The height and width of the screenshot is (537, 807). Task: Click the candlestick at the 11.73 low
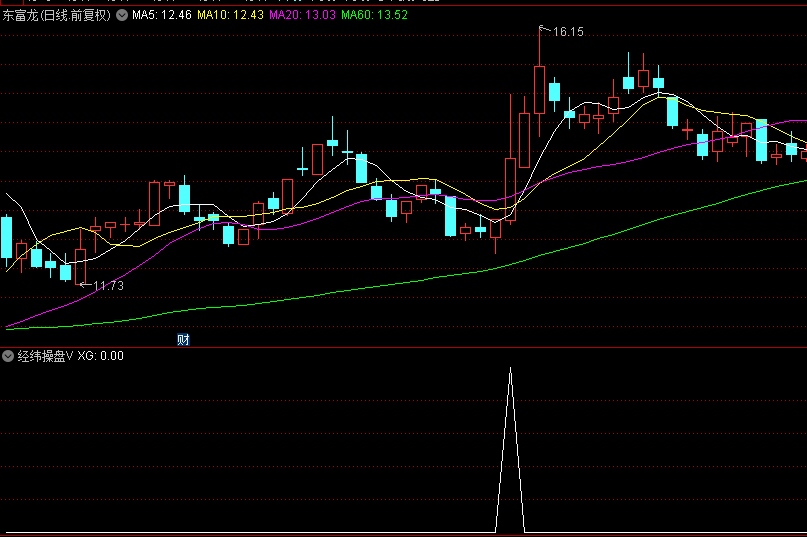click(80, 267)
